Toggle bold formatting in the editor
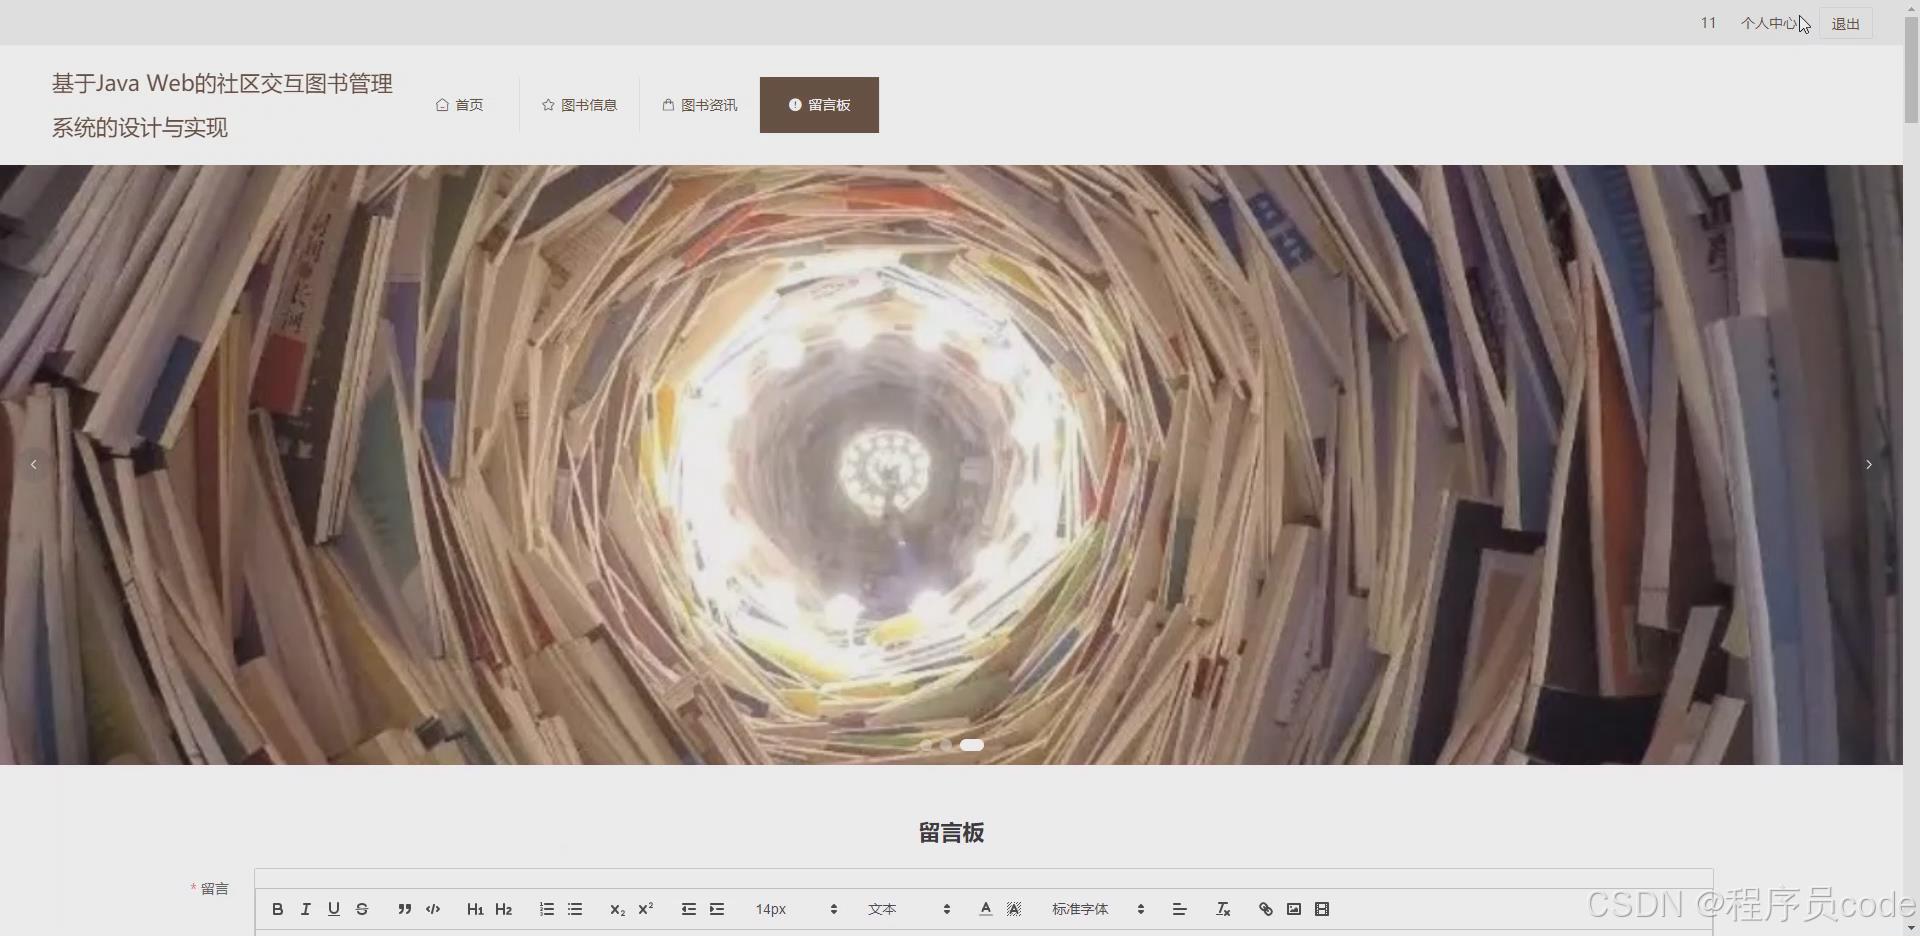This screenshot has width=1920, height=936. 277,908
